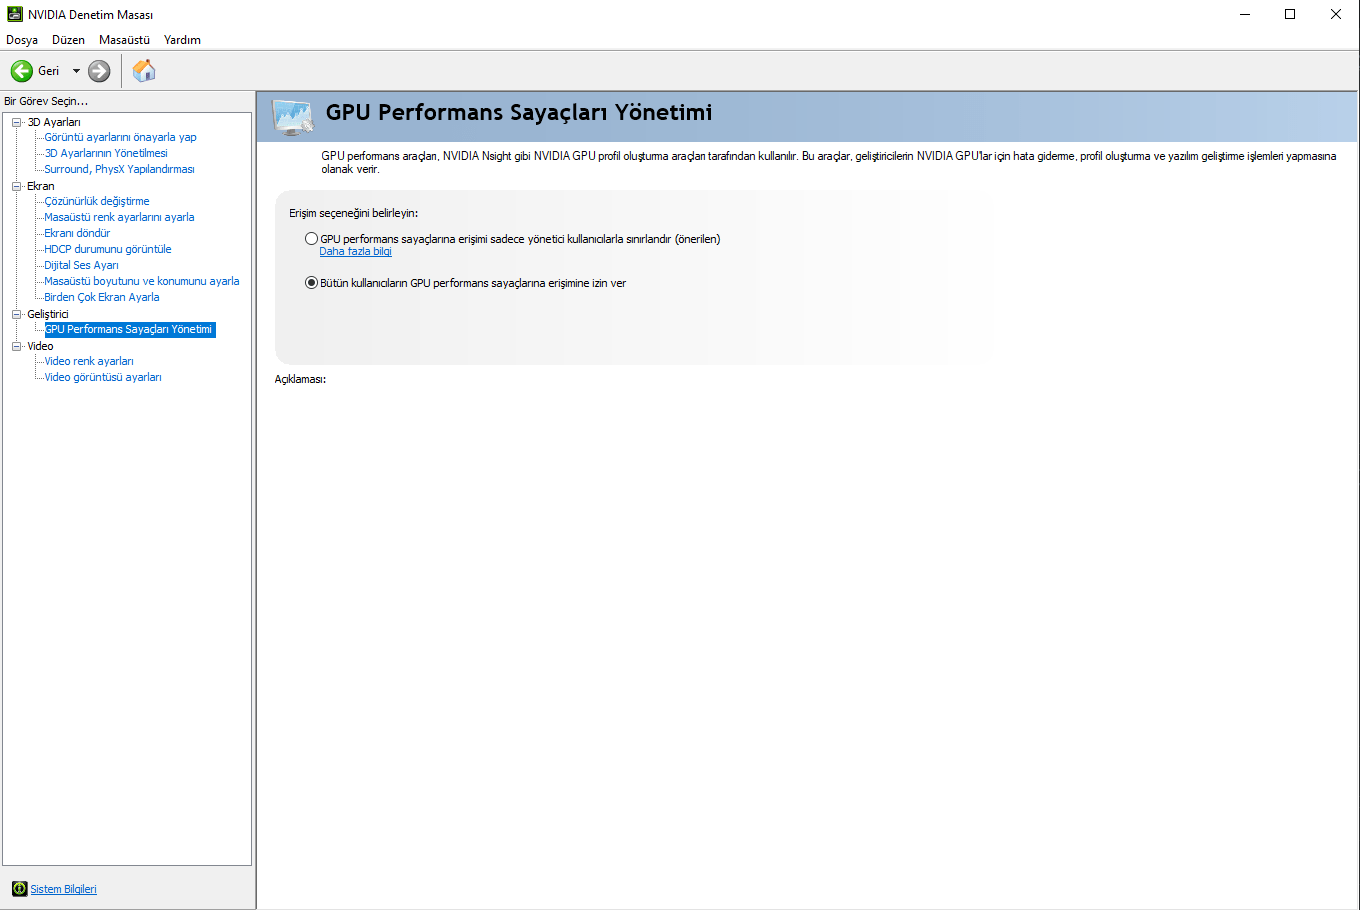This screenshot has width=1360, height=910.
Task: Select GPU Performans Sayaçları Yönetimi tree item
Action: tap(129, 329)
